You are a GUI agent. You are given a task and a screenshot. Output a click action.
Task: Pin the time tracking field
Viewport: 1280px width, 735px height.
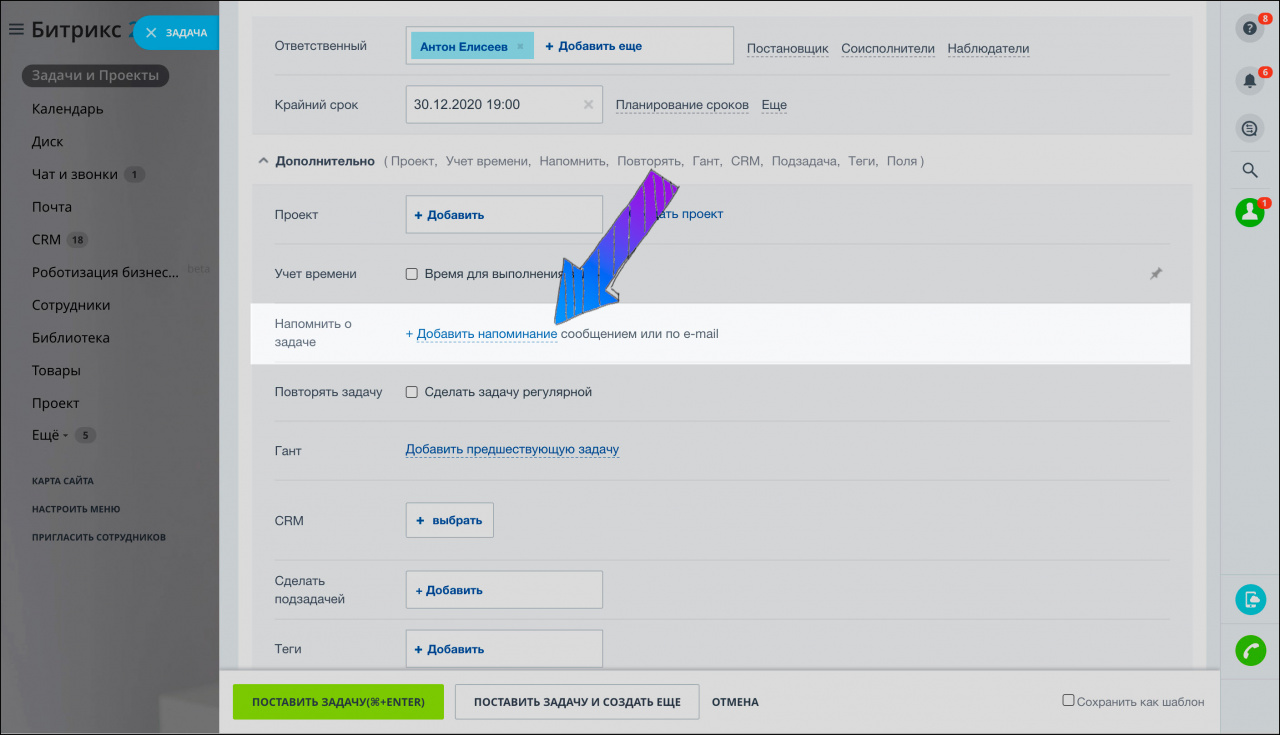coord(1156,273)
